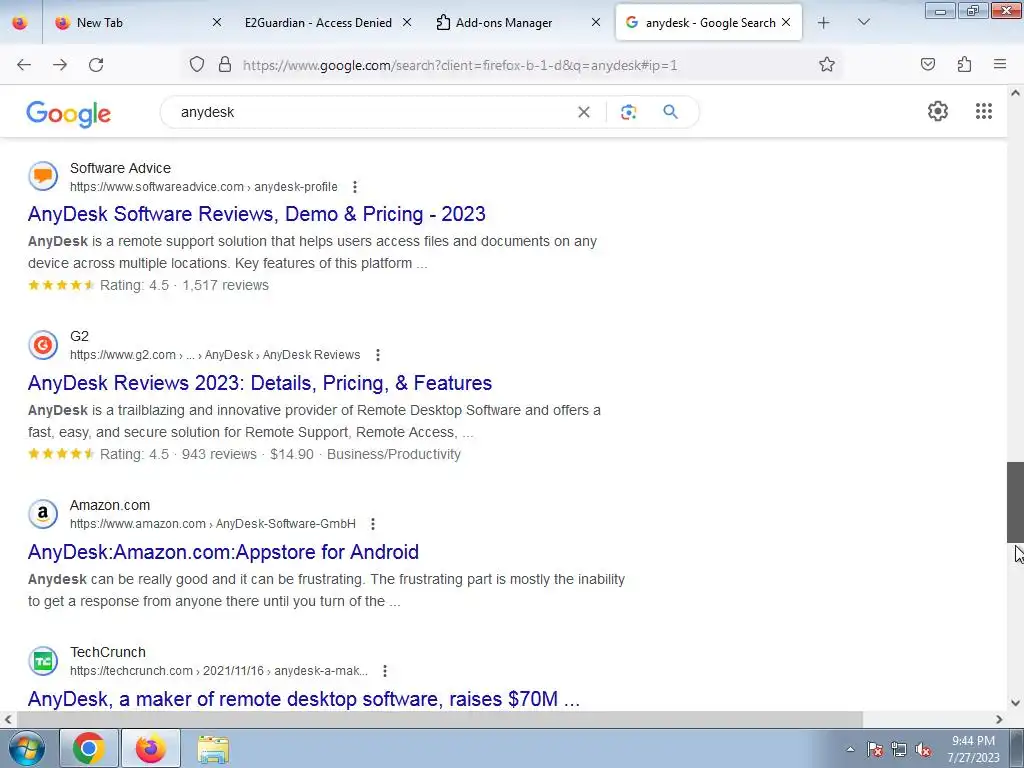Image resolution: width=1024 pixels, height=768 pixels.
Task: Open the Windows Start menu
Action: click(x=25, y=748)
